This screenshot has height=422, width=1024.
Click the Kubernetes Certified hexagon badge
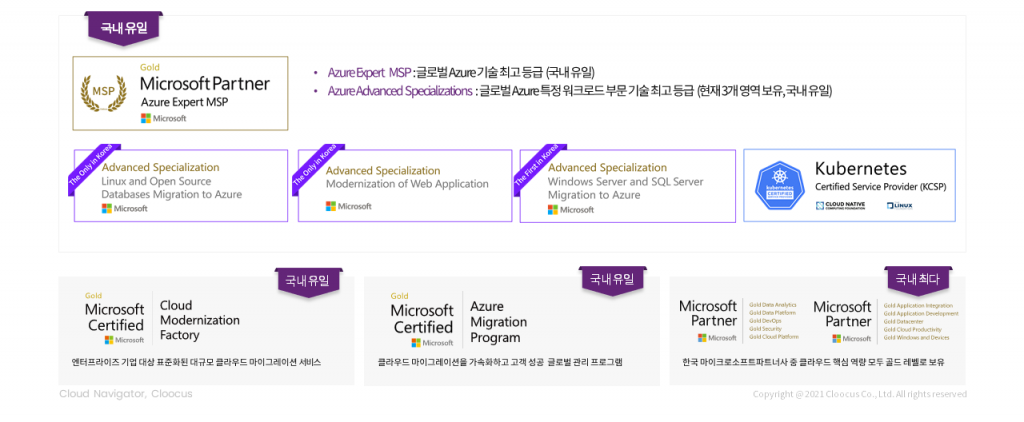(x=781, y=186)
